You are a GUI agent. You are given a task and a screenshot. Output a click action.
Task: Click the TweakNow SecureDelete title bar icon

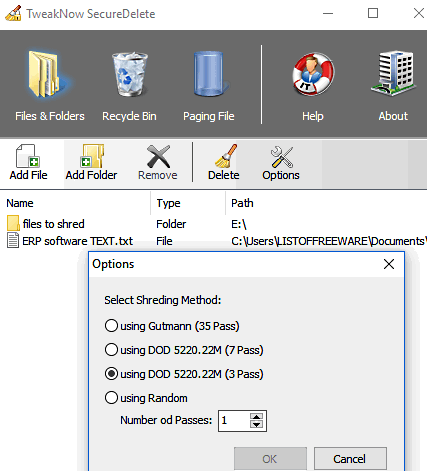[x=13, y=13]
